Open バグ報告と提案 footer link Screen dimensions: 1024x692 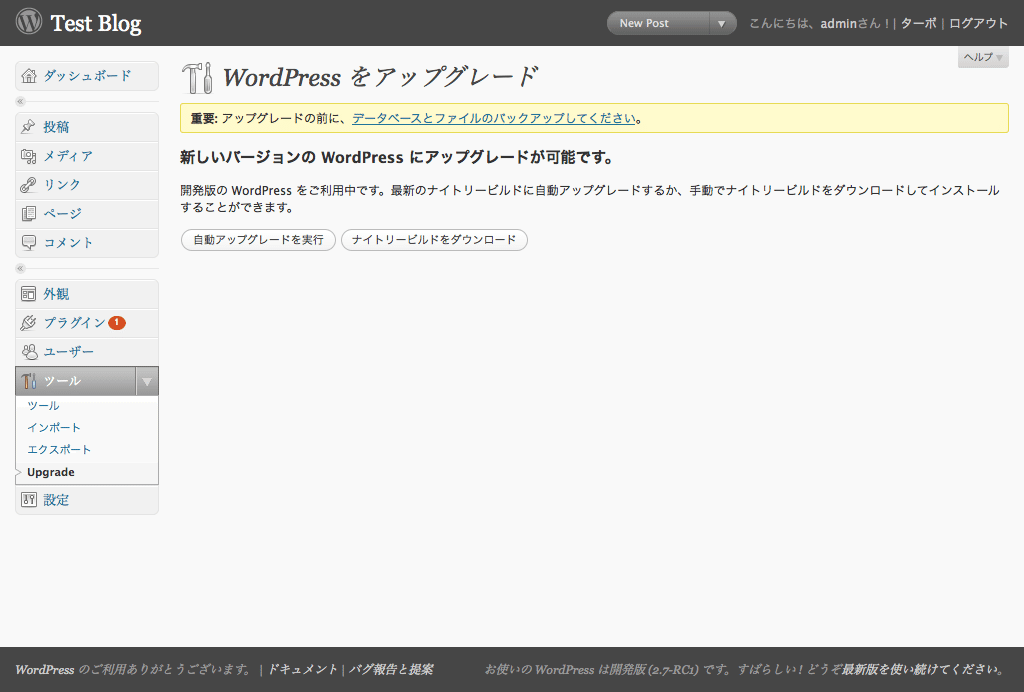coord(391,670)
